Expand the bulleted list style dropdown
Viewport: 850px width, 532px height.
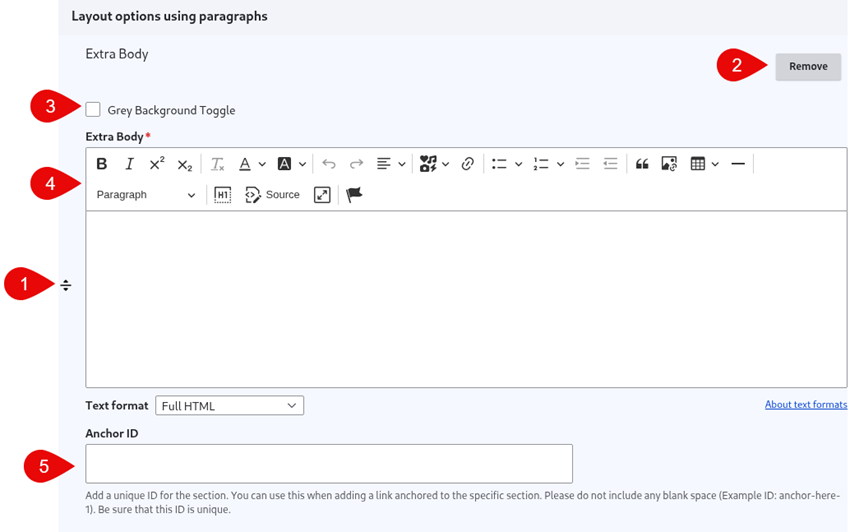tap(518, 164)
